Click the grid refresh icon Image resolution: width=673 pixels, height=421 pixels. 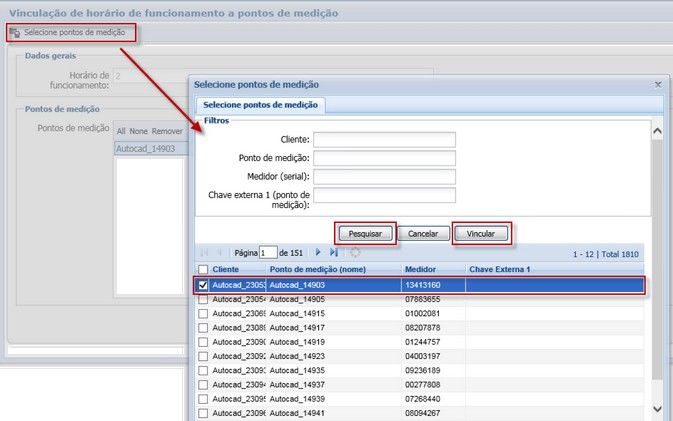click(355, 253)
